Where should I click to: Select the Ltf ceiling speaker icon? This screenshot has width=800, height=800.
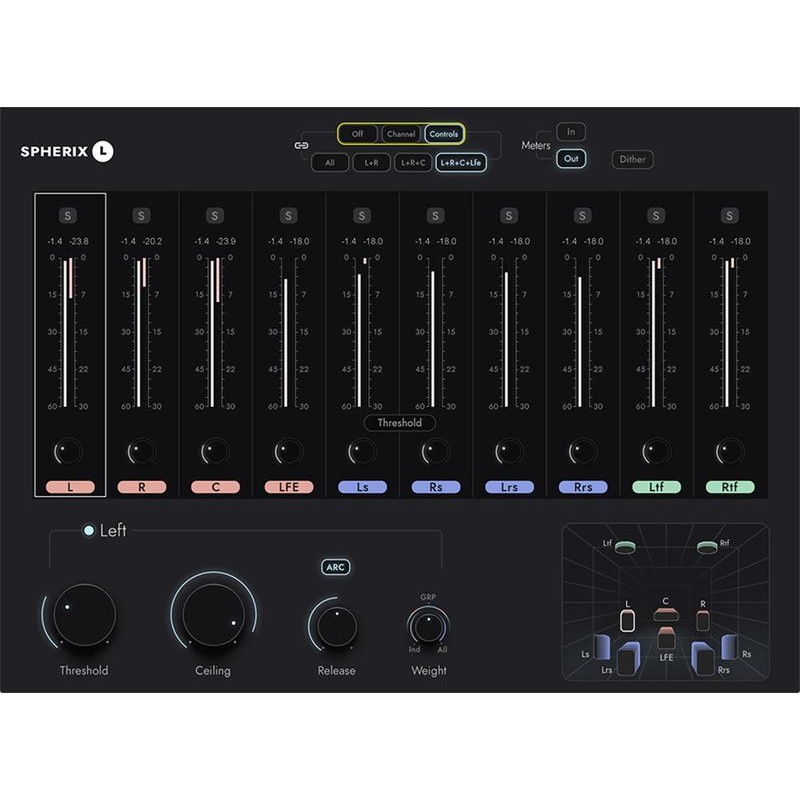624,546
